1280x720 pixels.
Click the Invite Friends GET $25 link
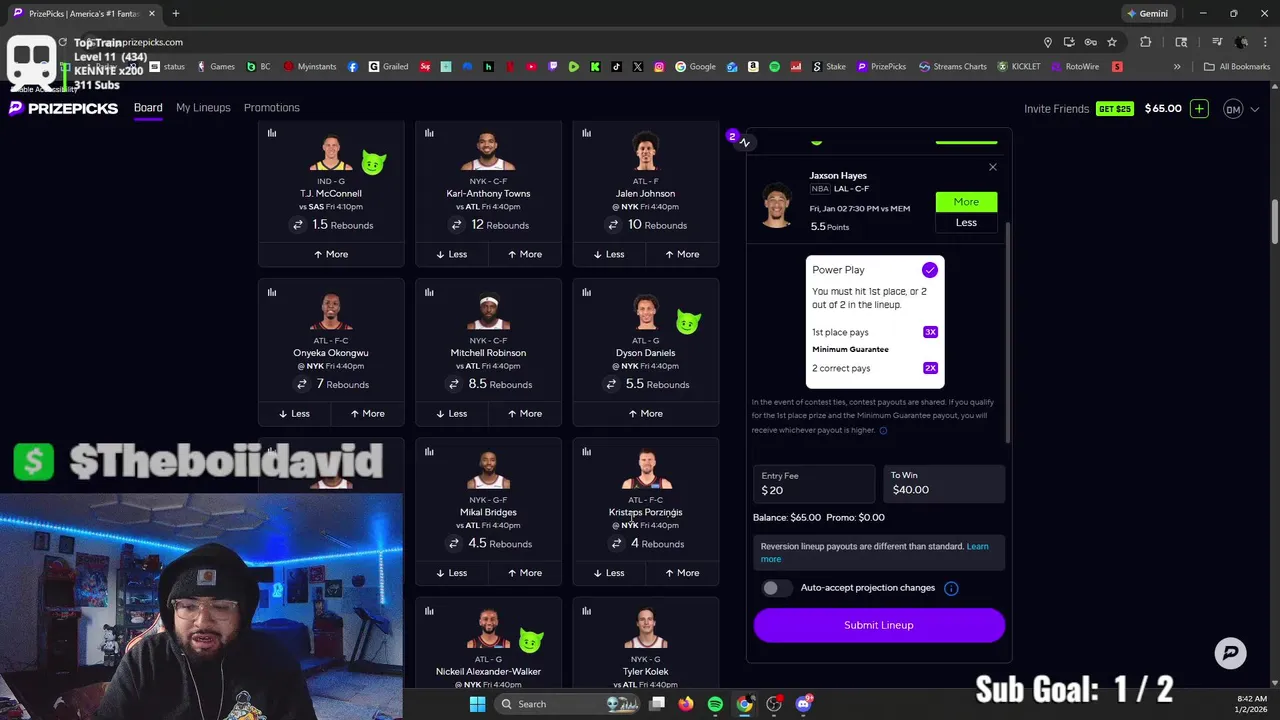(x=1078, y=109)
